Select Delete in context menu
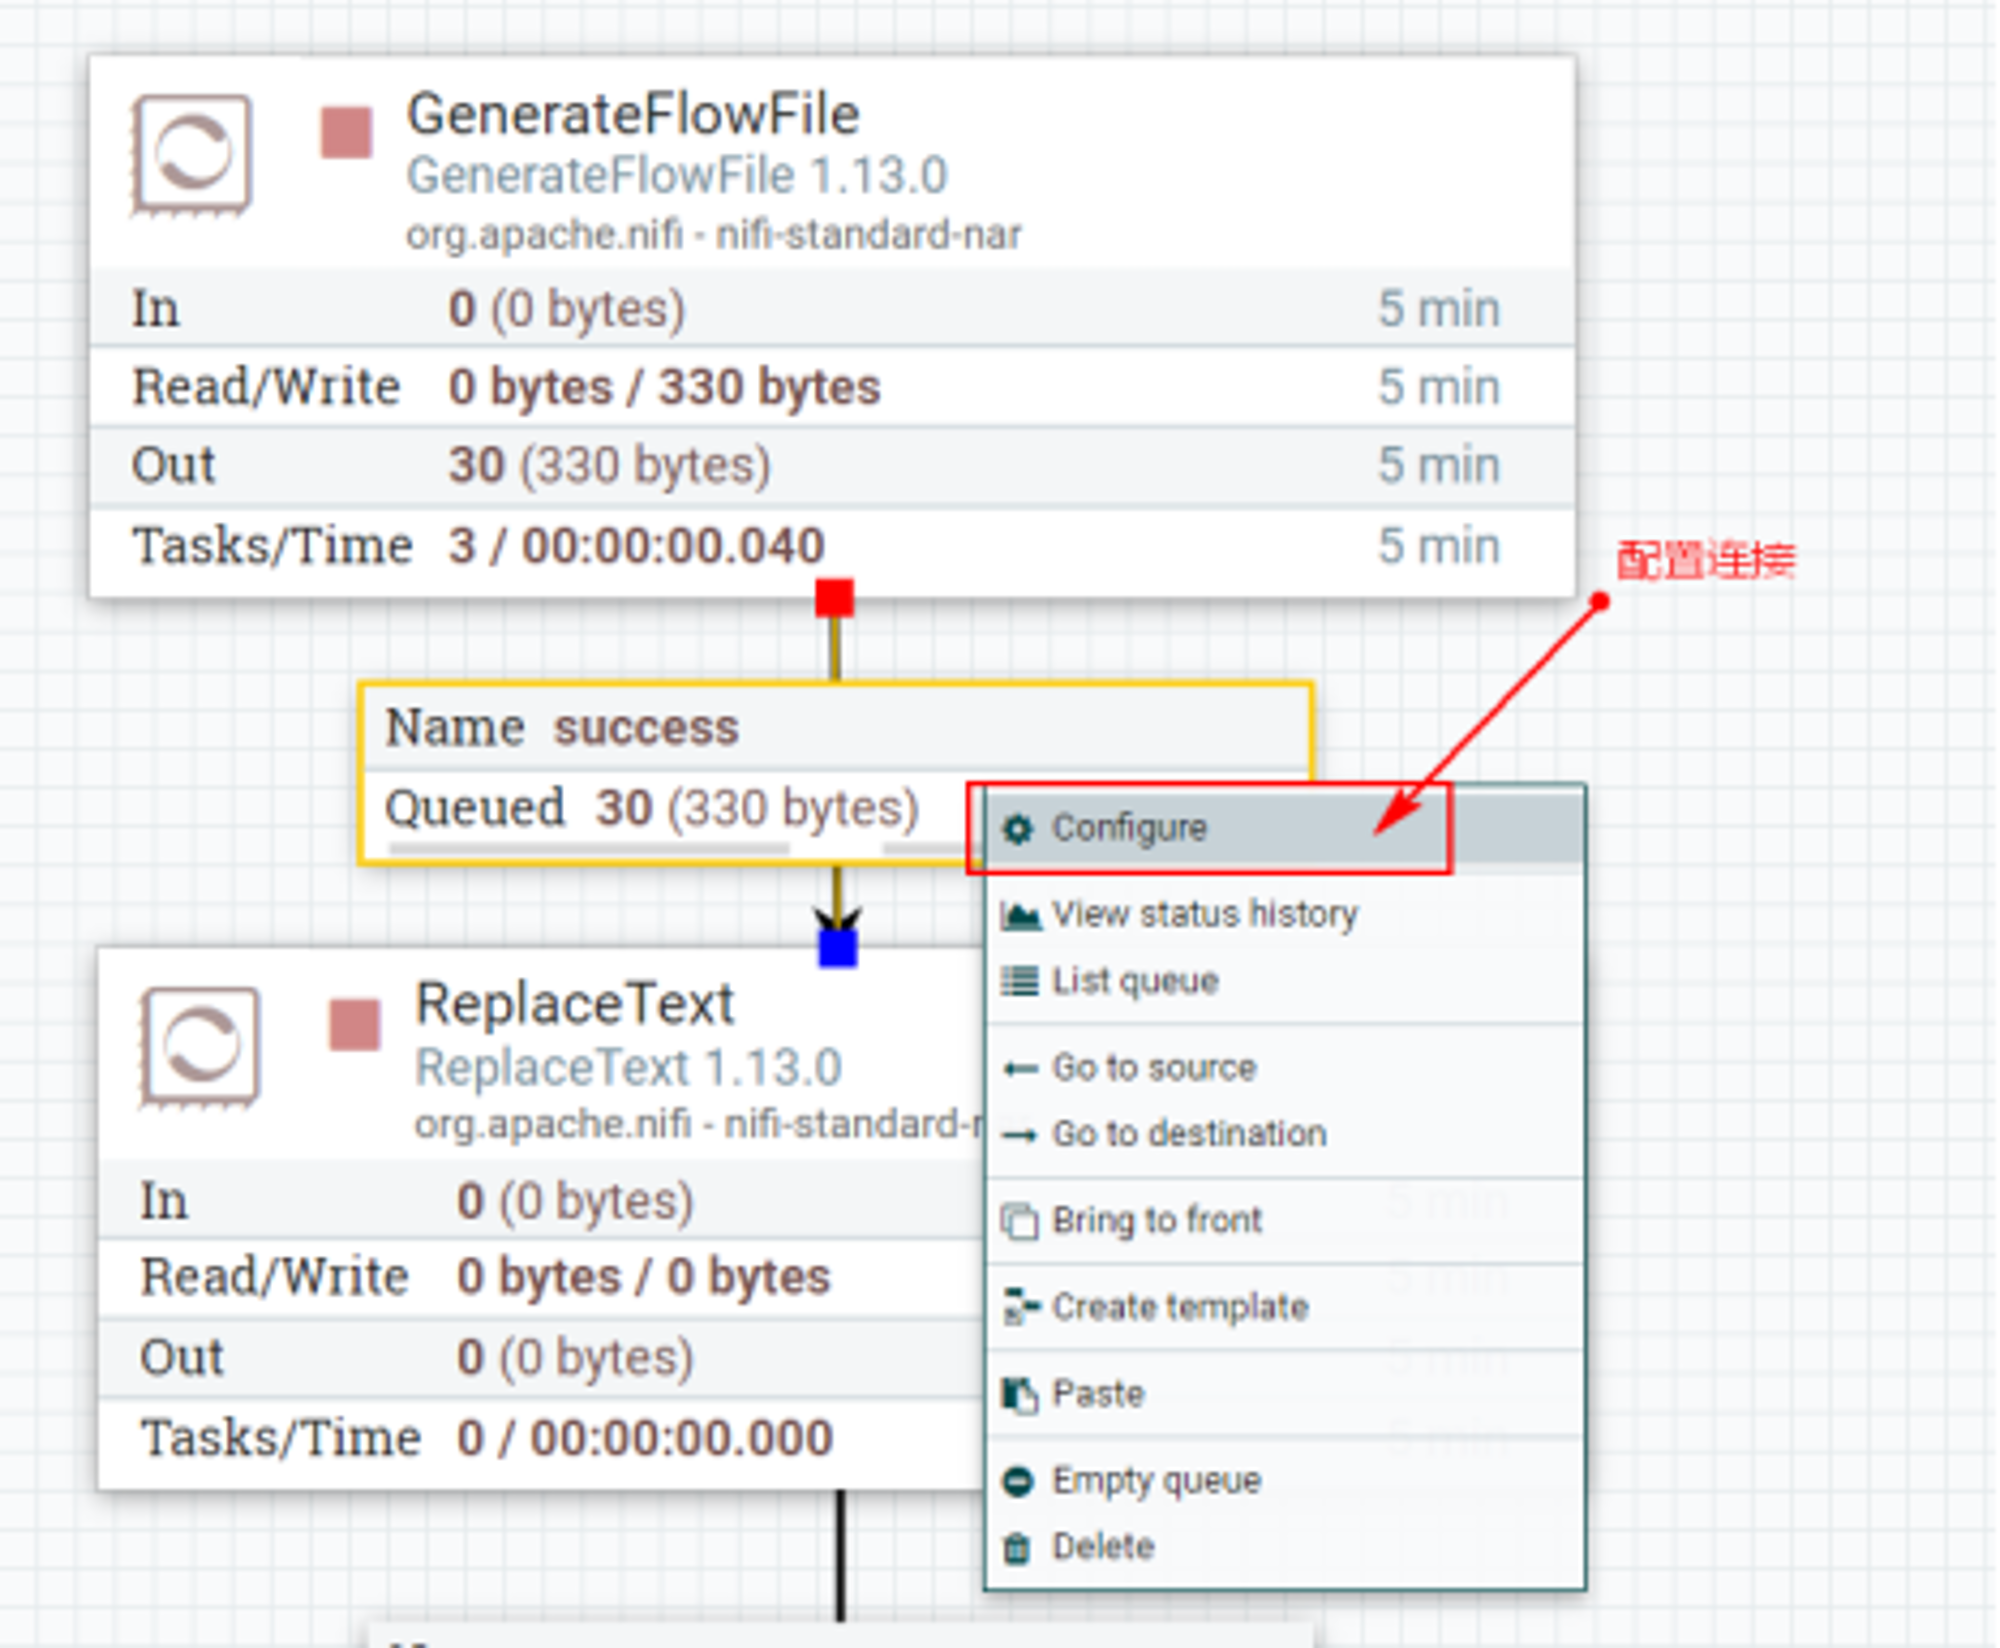The width and height of the screenshot is (2000, 1648). [1285, 1548]
